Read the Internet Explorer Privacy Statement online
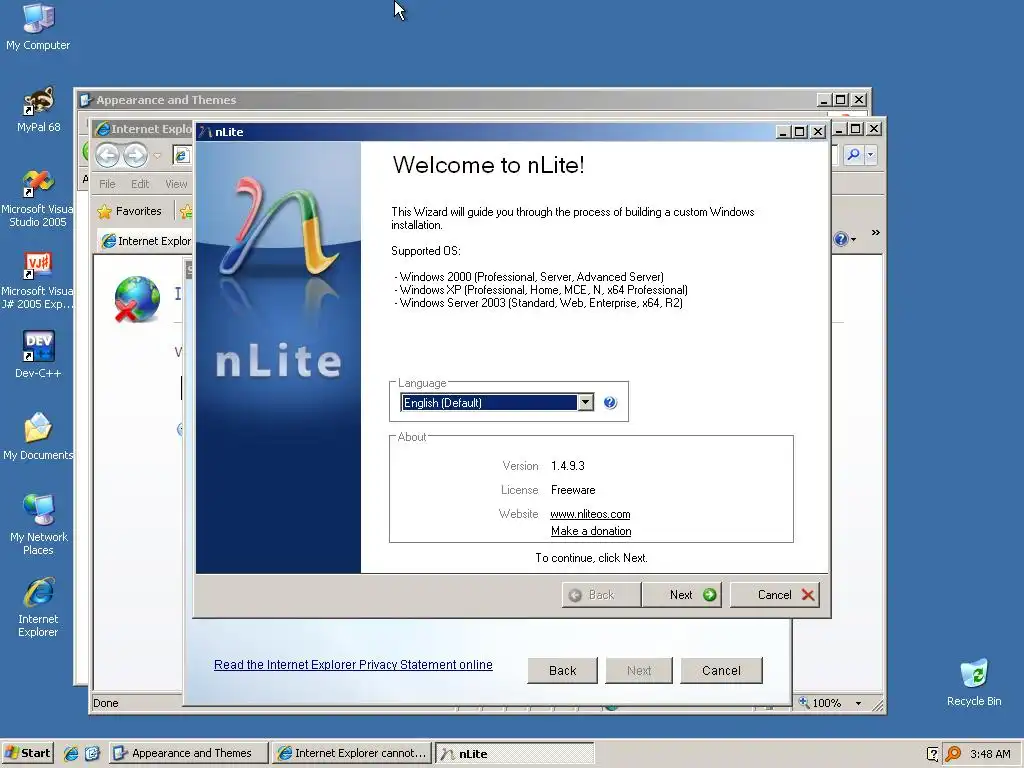The width and height of the screenshot is (1024, 768). tap(353, 665)
